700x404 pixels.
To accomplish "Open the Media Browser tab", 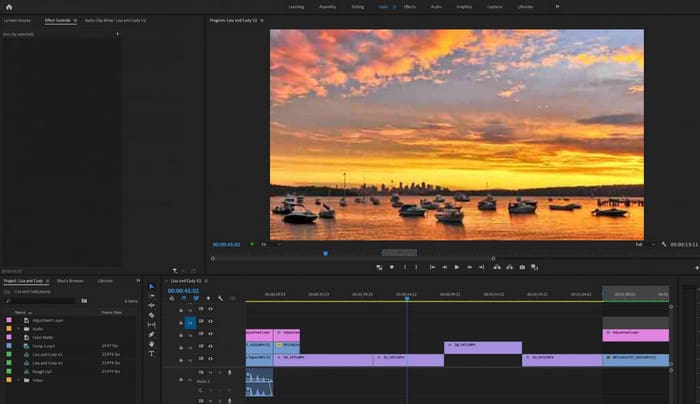I will coord(70,281).
